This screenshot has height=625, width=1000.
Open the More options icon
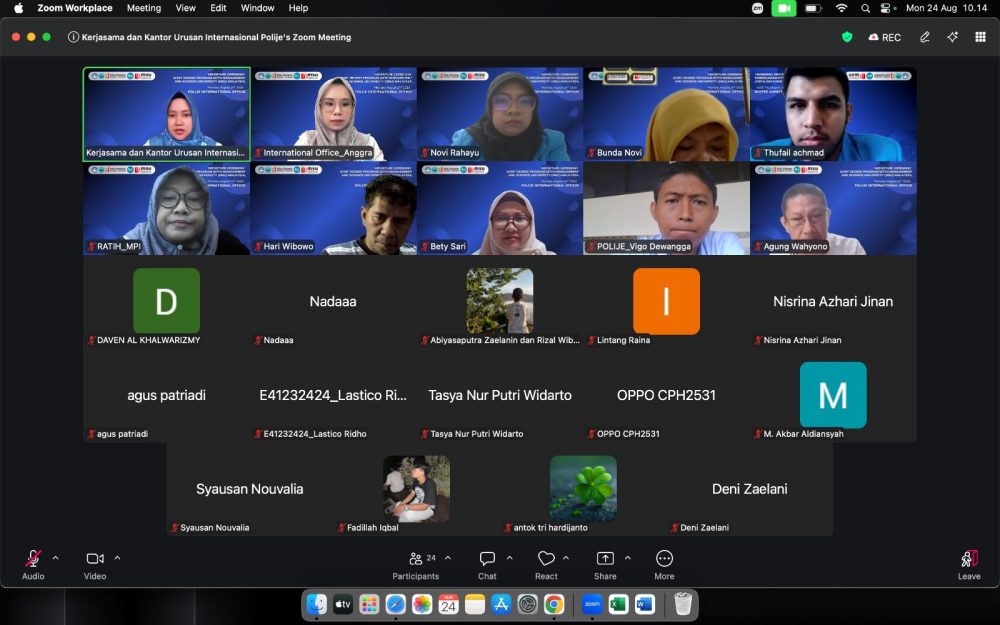pyautogui.click(x=664, y=559)
